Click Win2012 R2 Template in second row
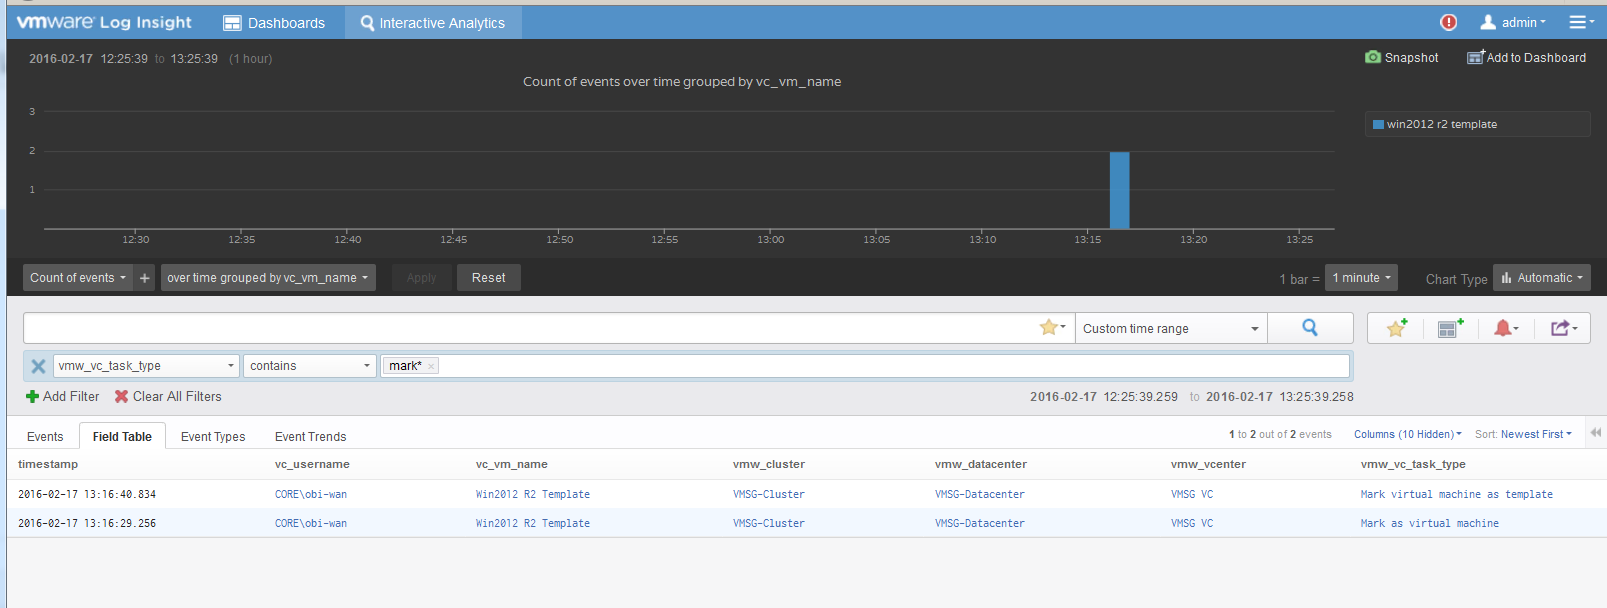The image size is (1607, 608). (x=533, y=523)
